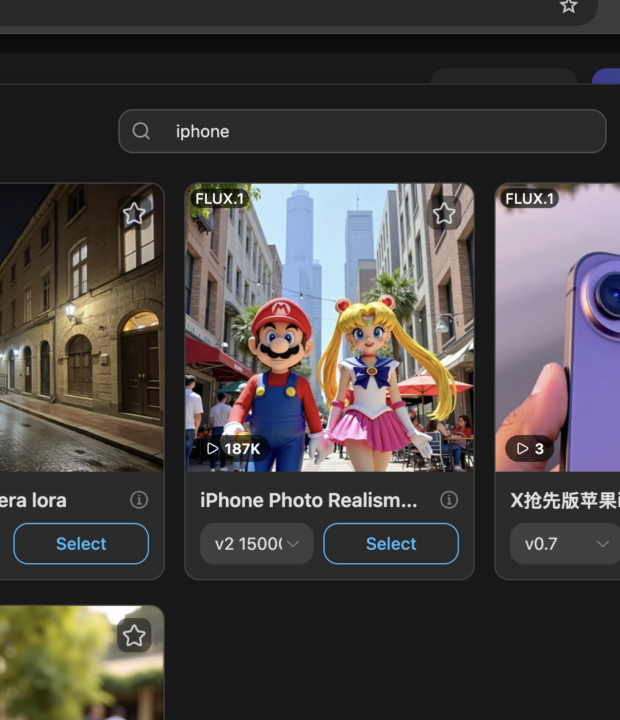620x720 pixels.
Task: Focus the search field containing iphone
Action: pos(362,131)
